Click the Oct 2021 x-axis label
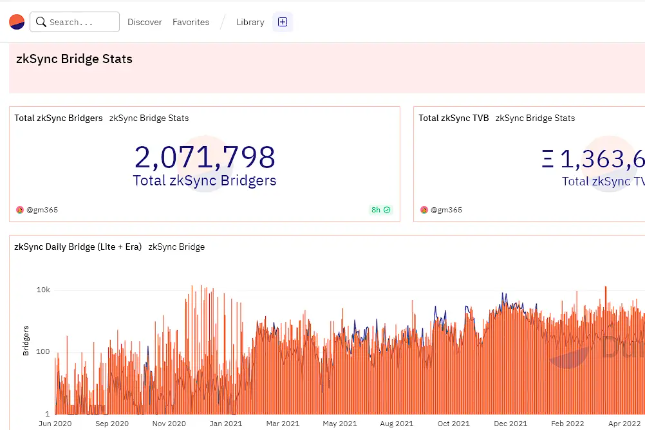645x430 pixels. tap(453, 423)
